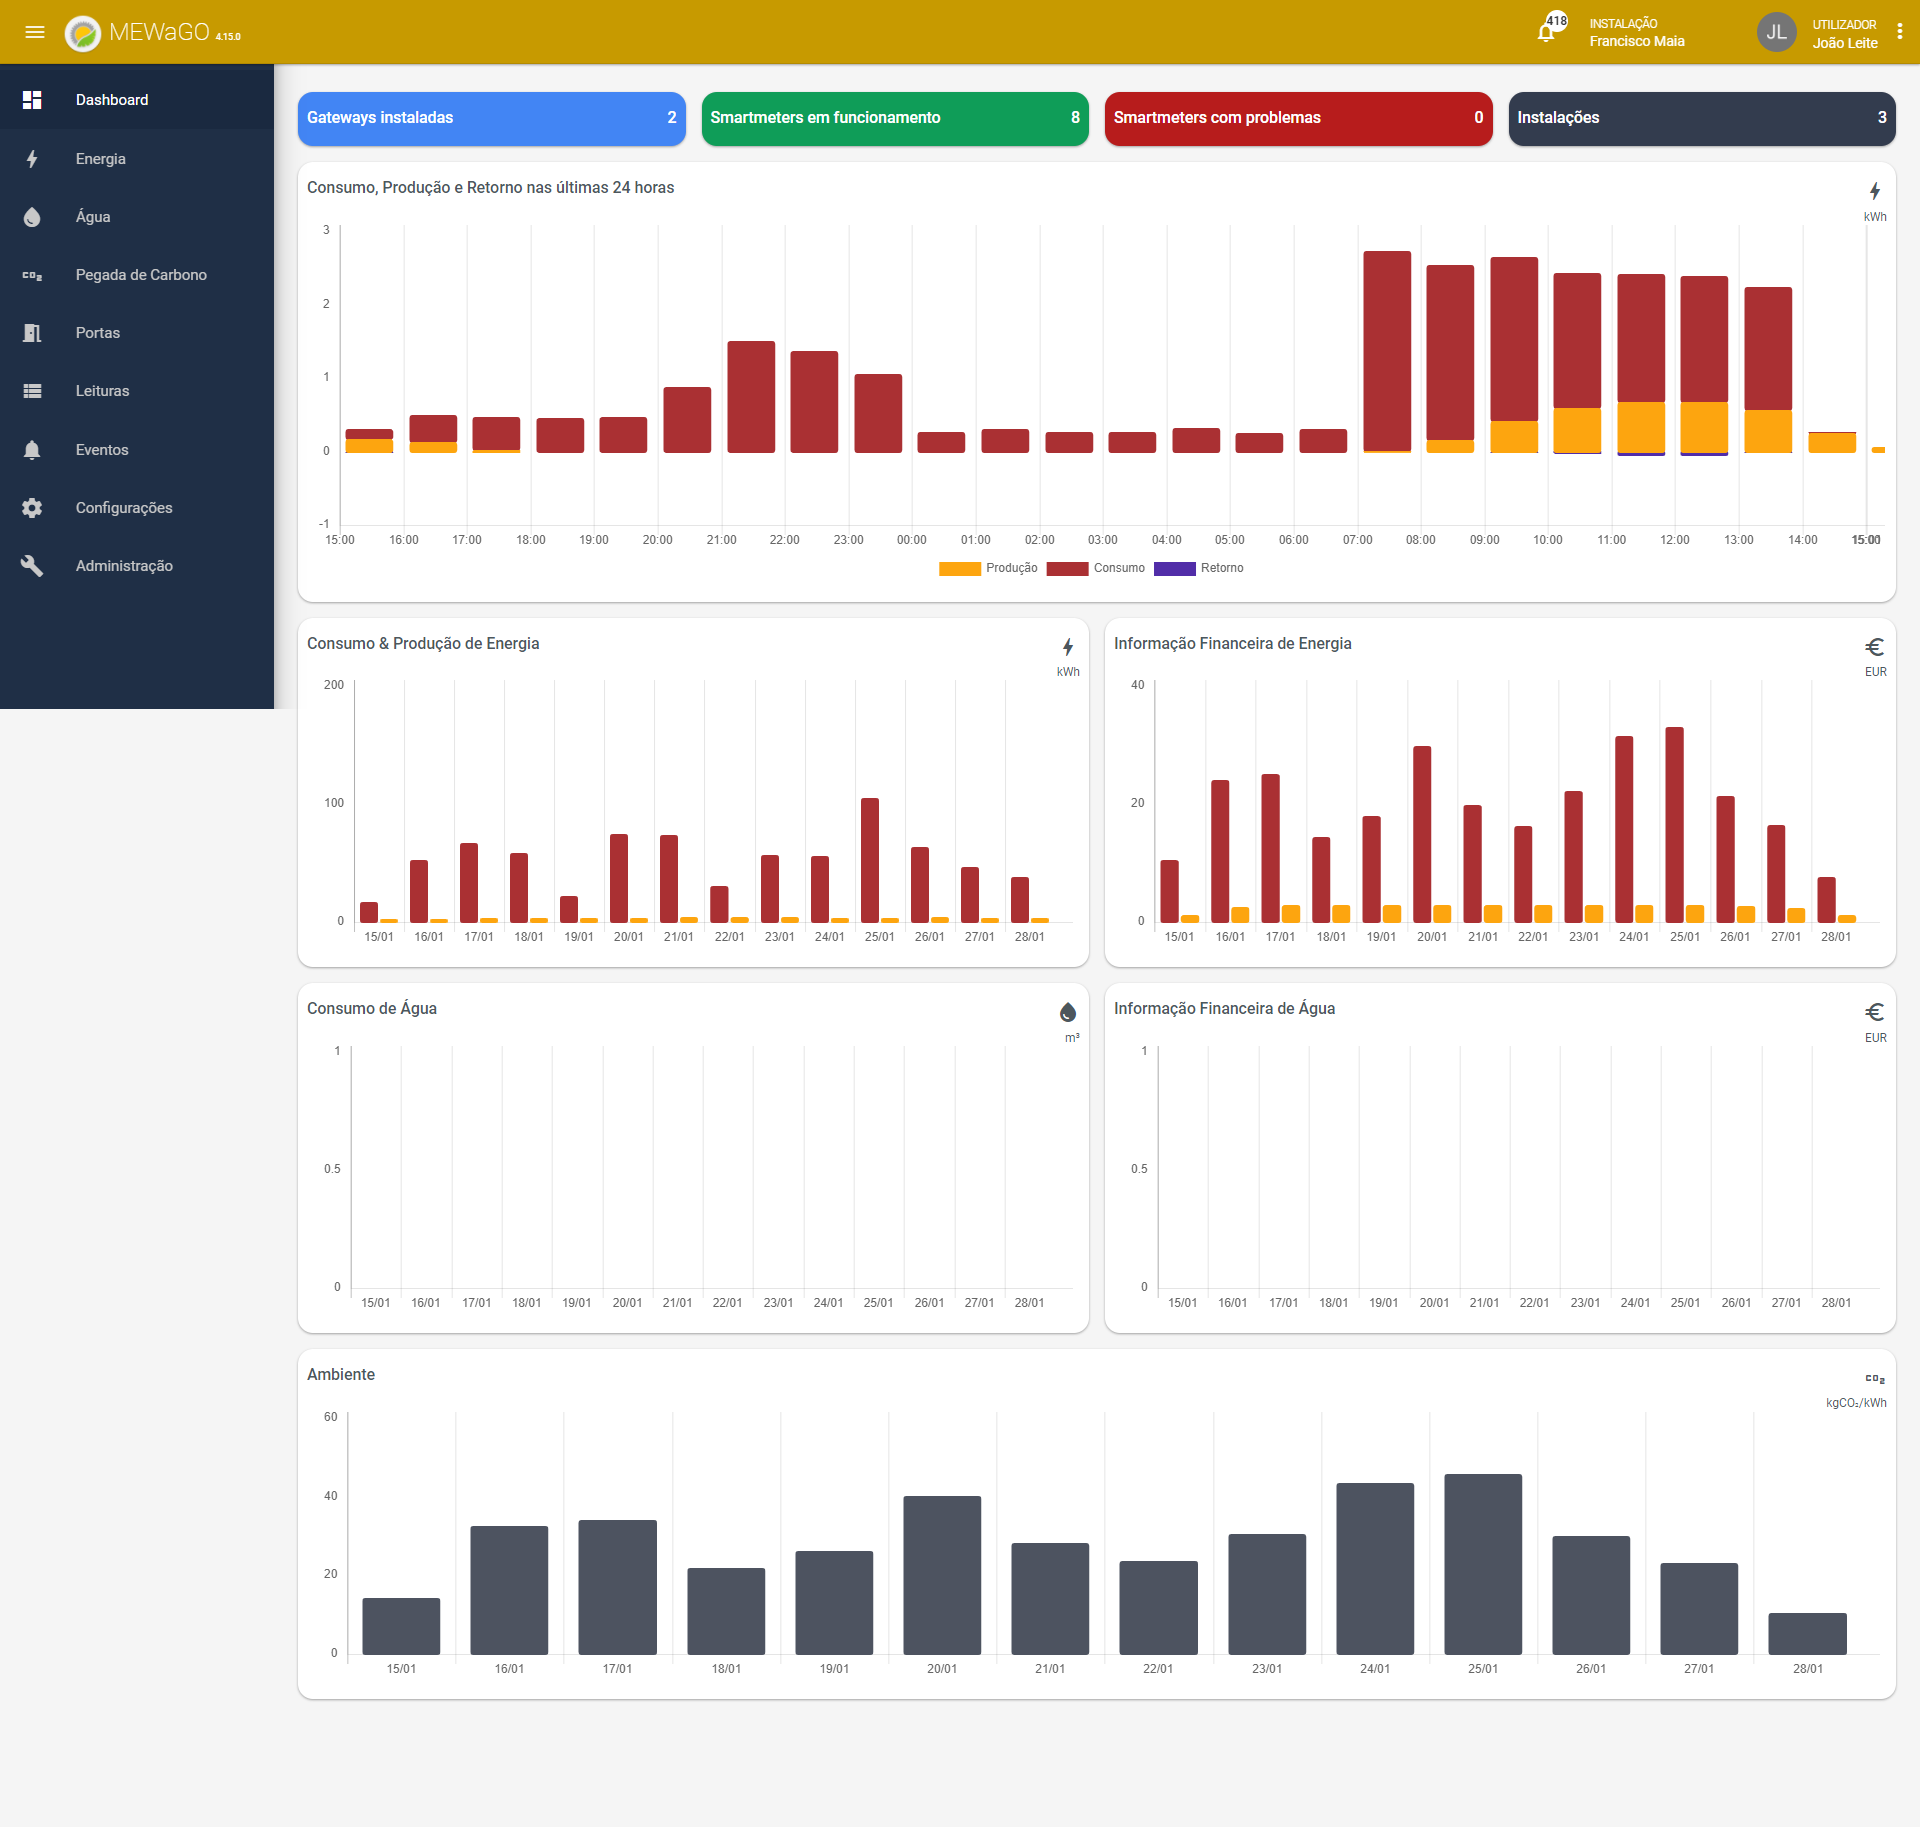Click the 12:00 stacked bar

[x=1704, y=365]
